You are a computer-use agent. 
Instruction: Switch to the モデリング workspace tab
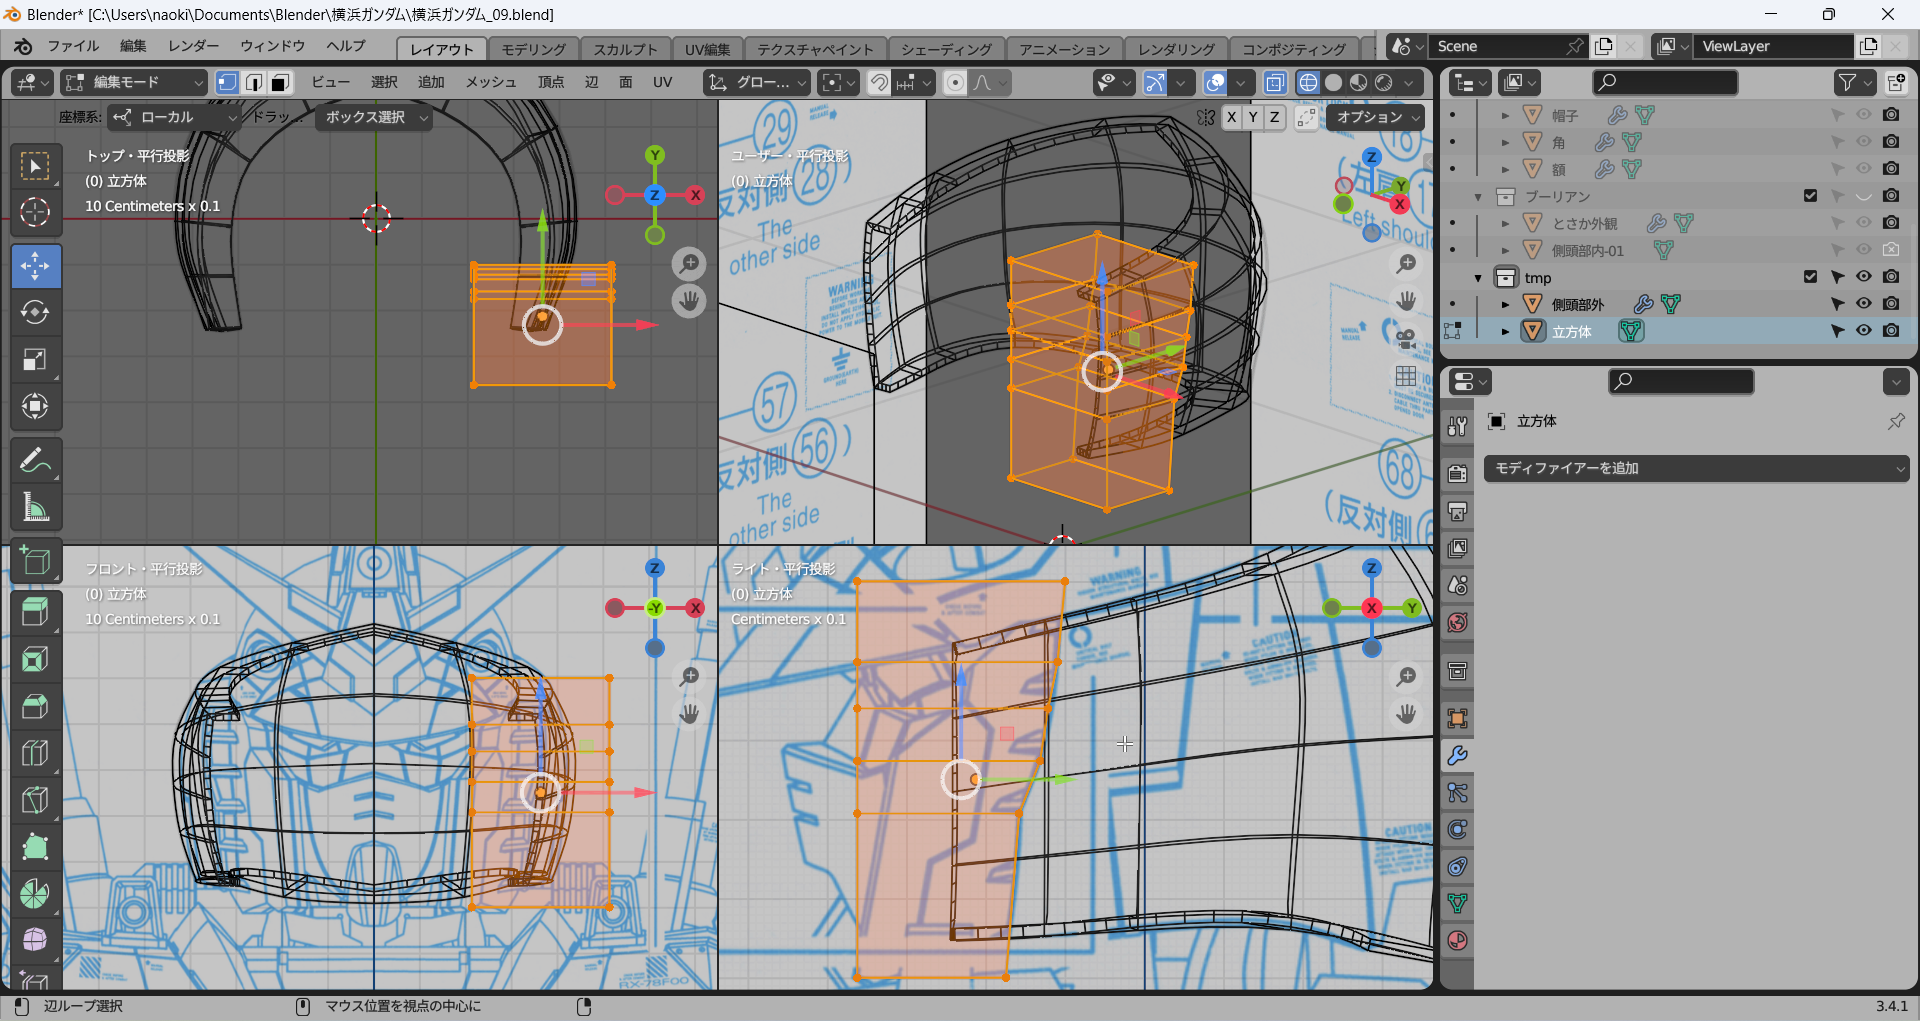(x=533, y=49)
